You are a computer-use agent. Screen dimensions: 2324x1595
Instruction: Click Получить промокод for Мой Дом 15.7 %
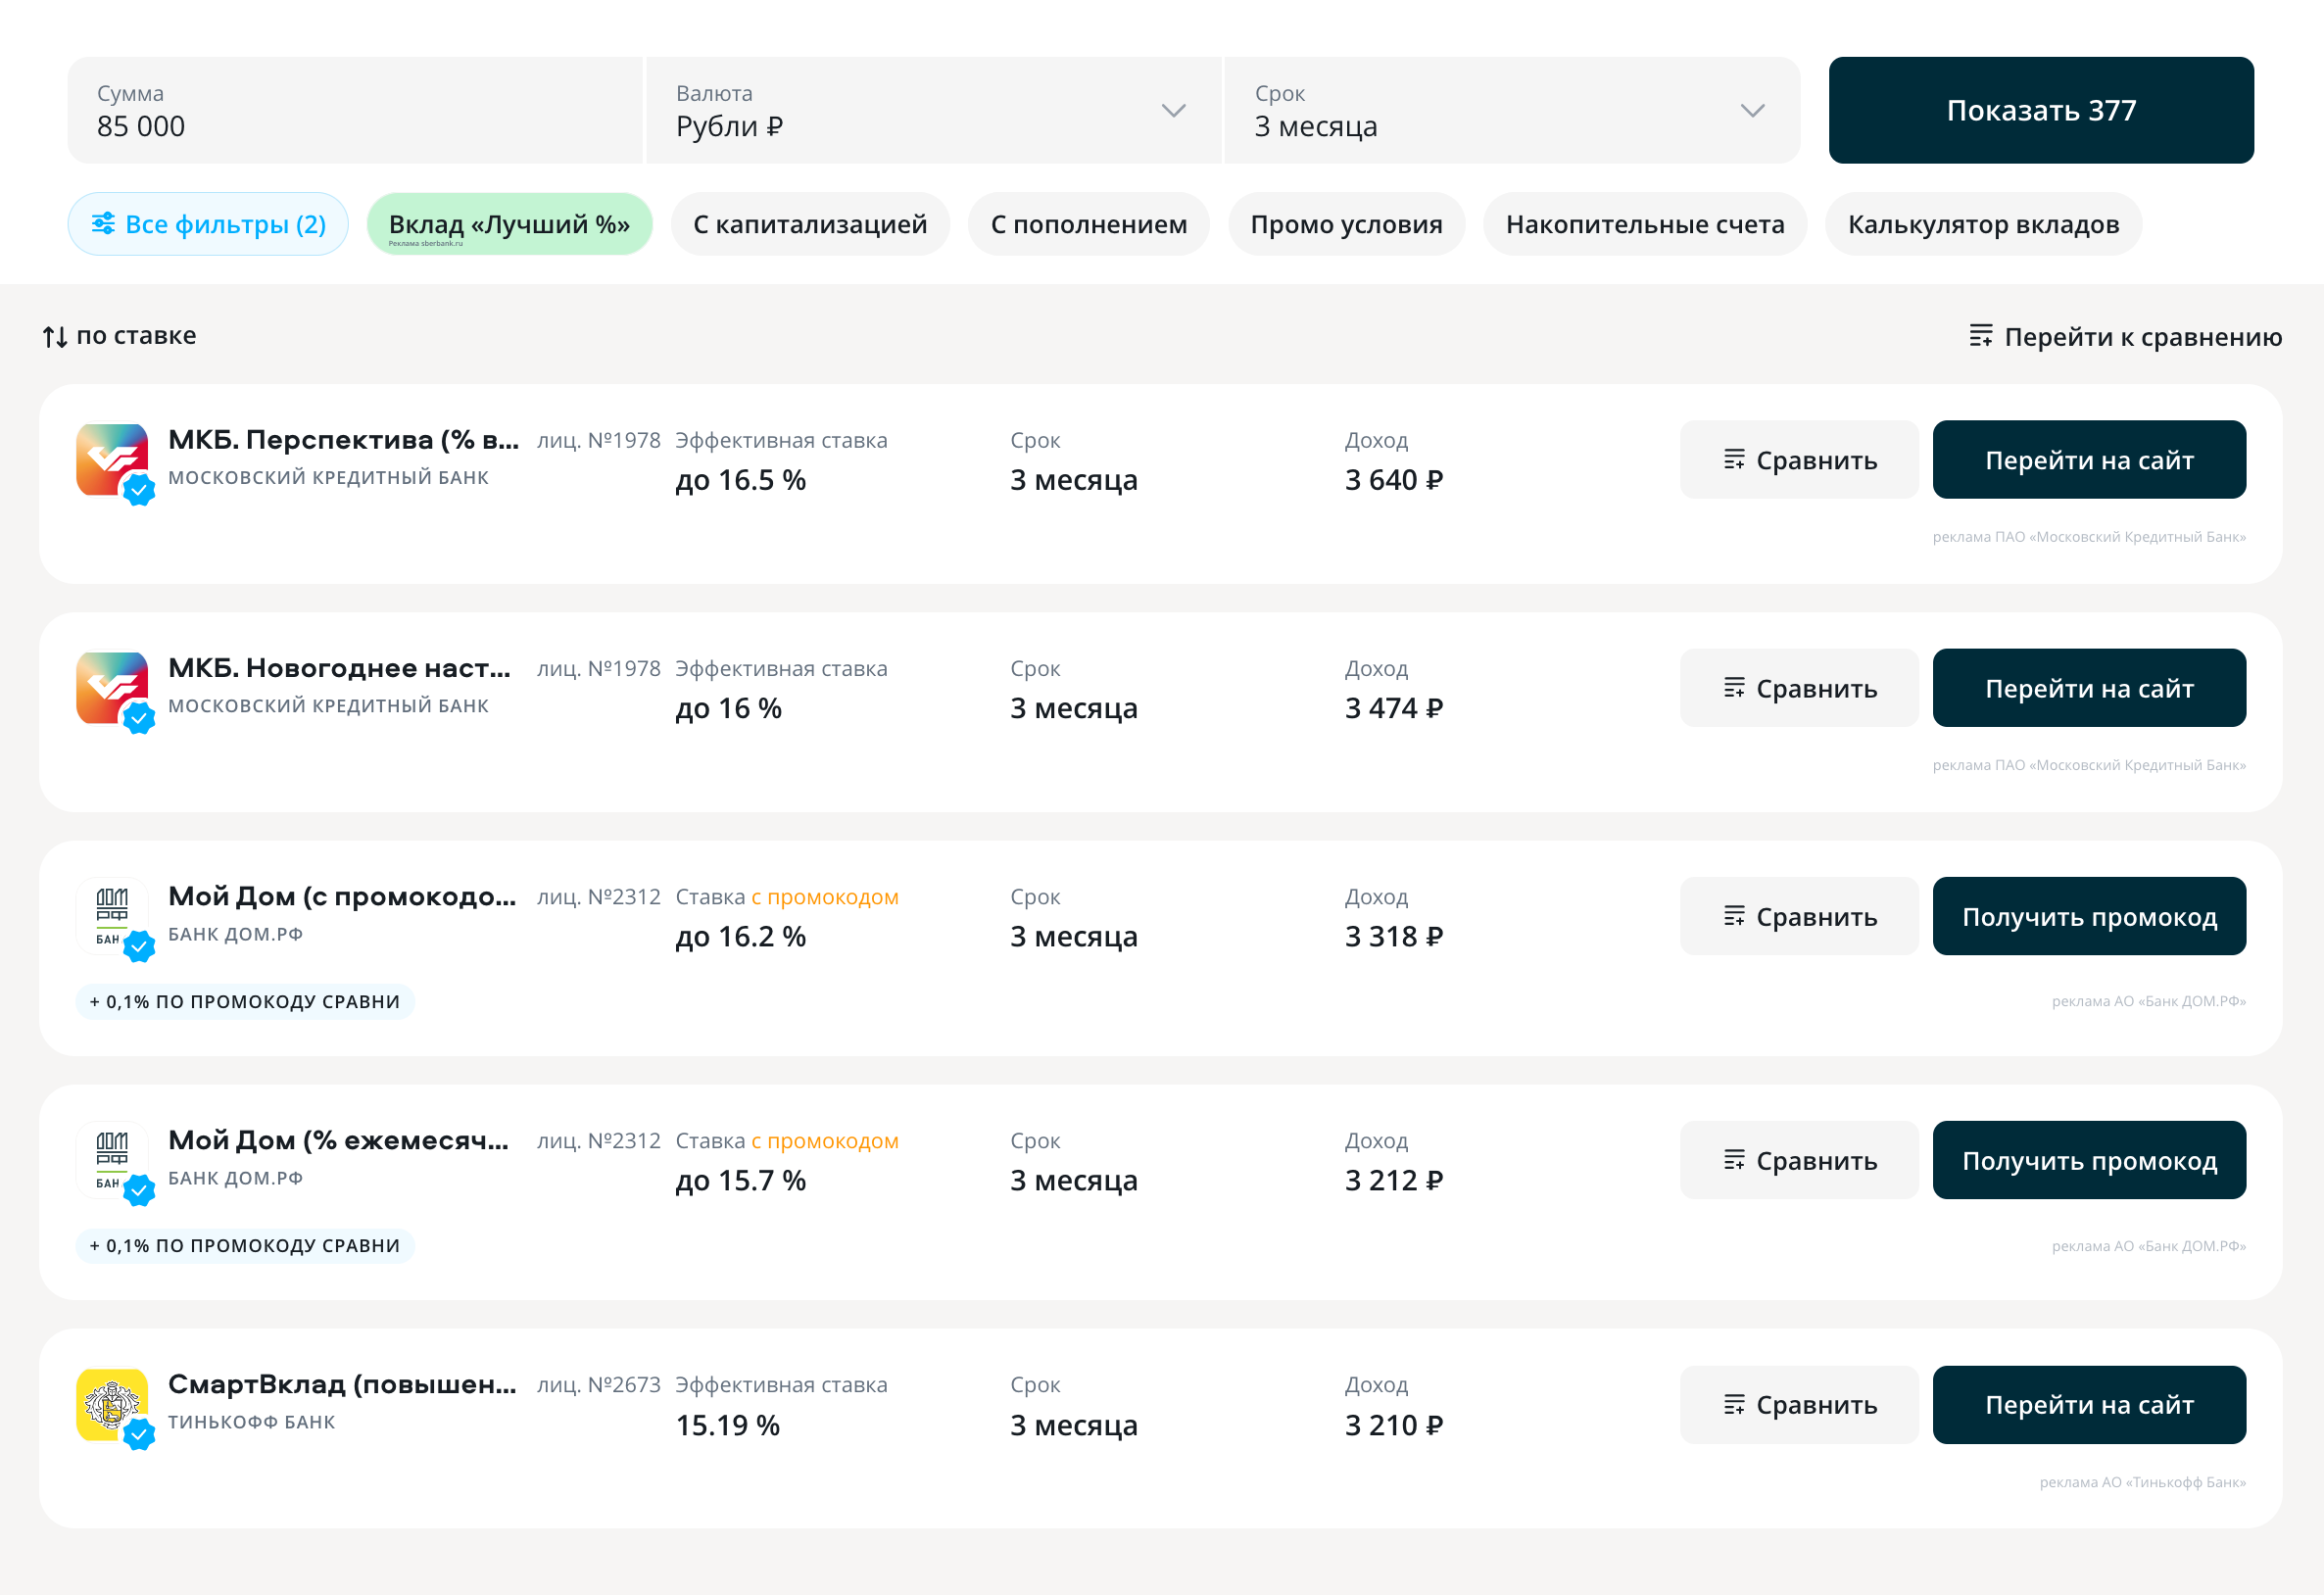pyautogui.click(x=2089, y=1160)
